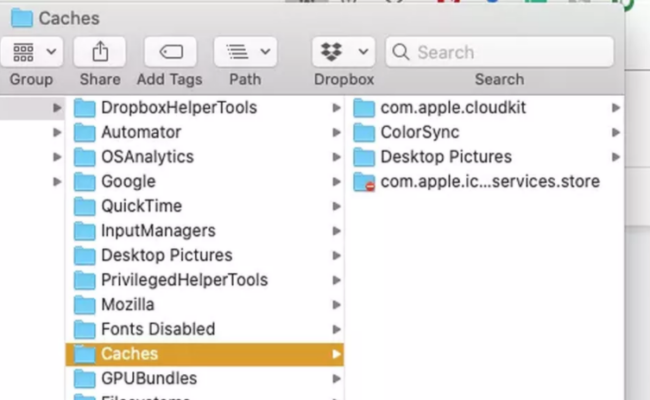Click the Share toolbar icon
Image resolution: width=650 pixels, height=400 pixels.
[x=100, y=51]
